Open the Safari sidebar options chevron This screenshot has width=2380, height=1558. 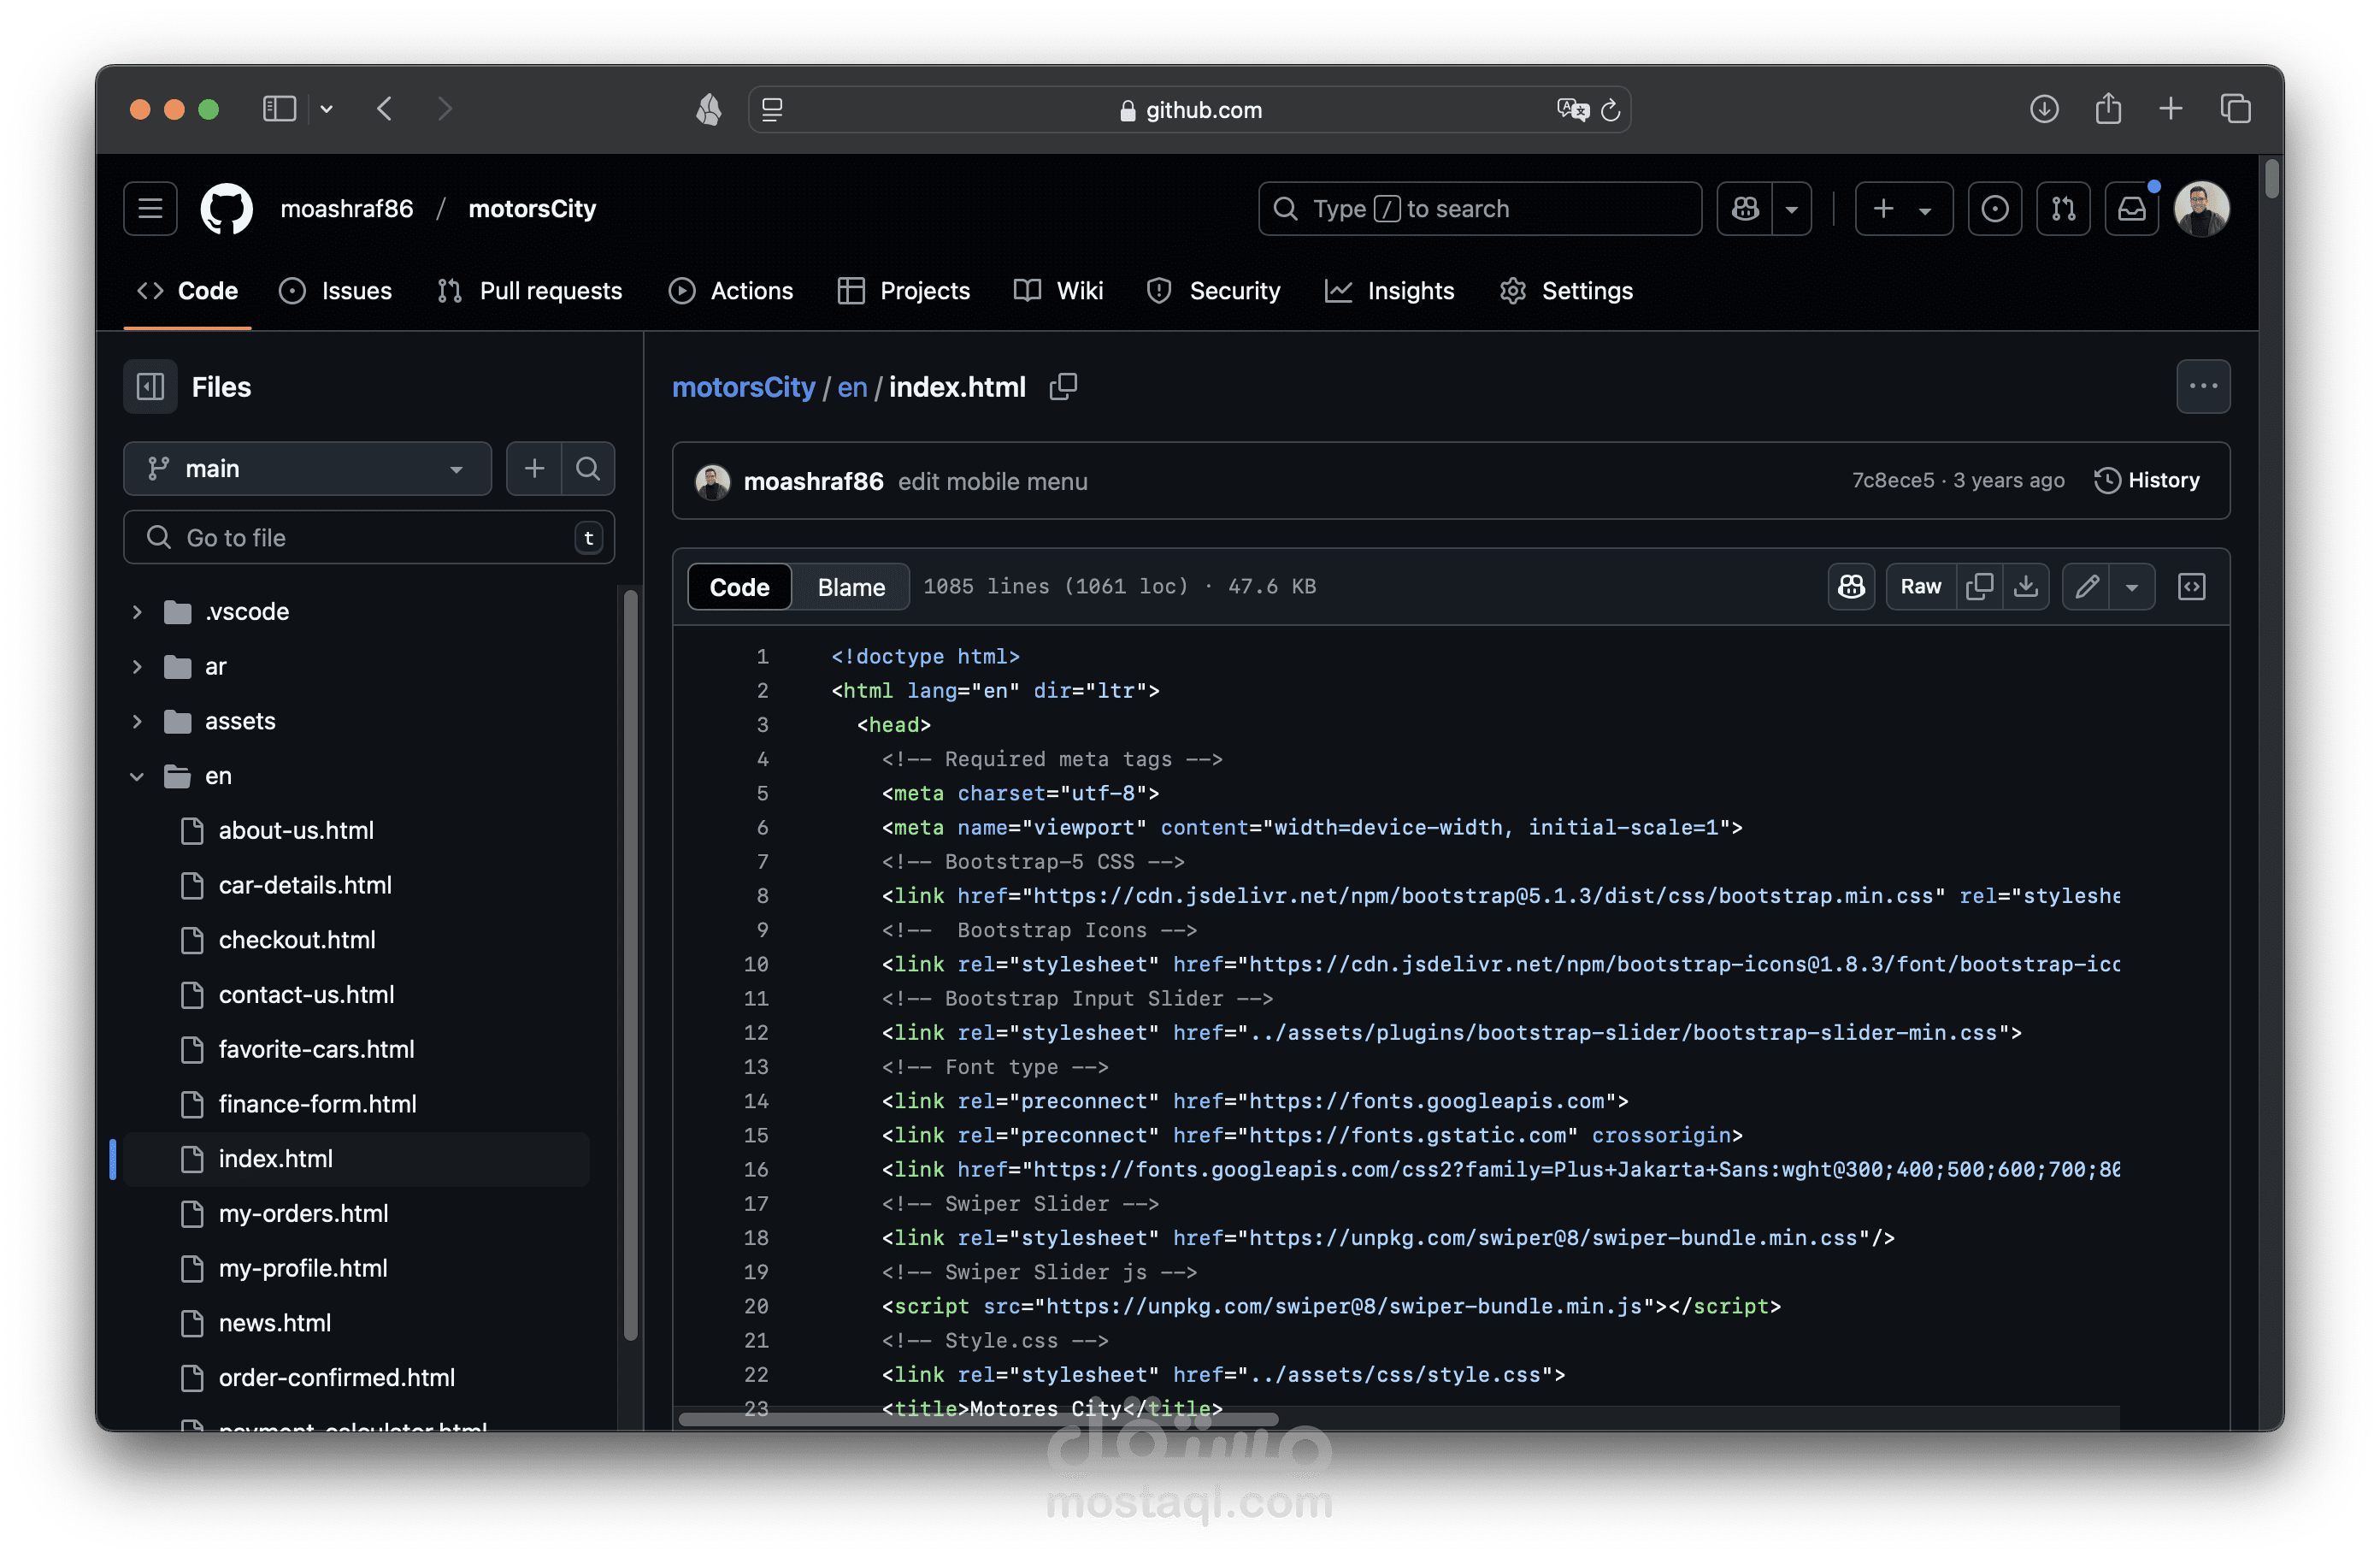(326, 109)
